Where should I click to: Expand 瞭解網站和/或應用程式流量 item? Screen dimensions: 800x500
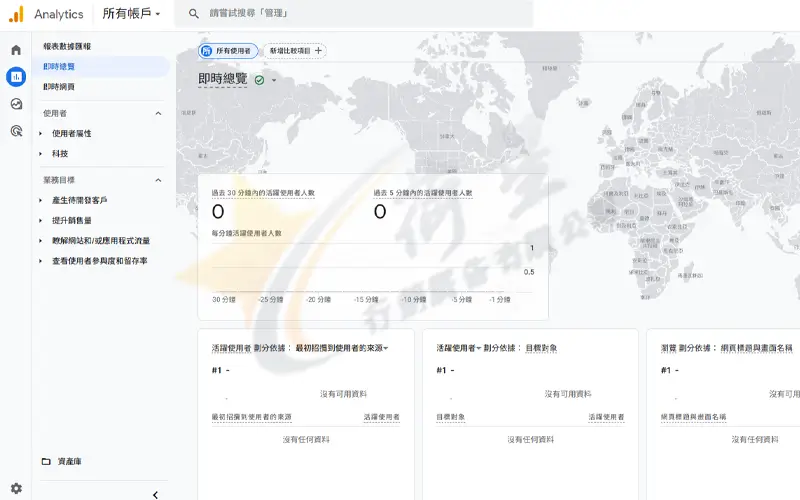pos(40,240)
